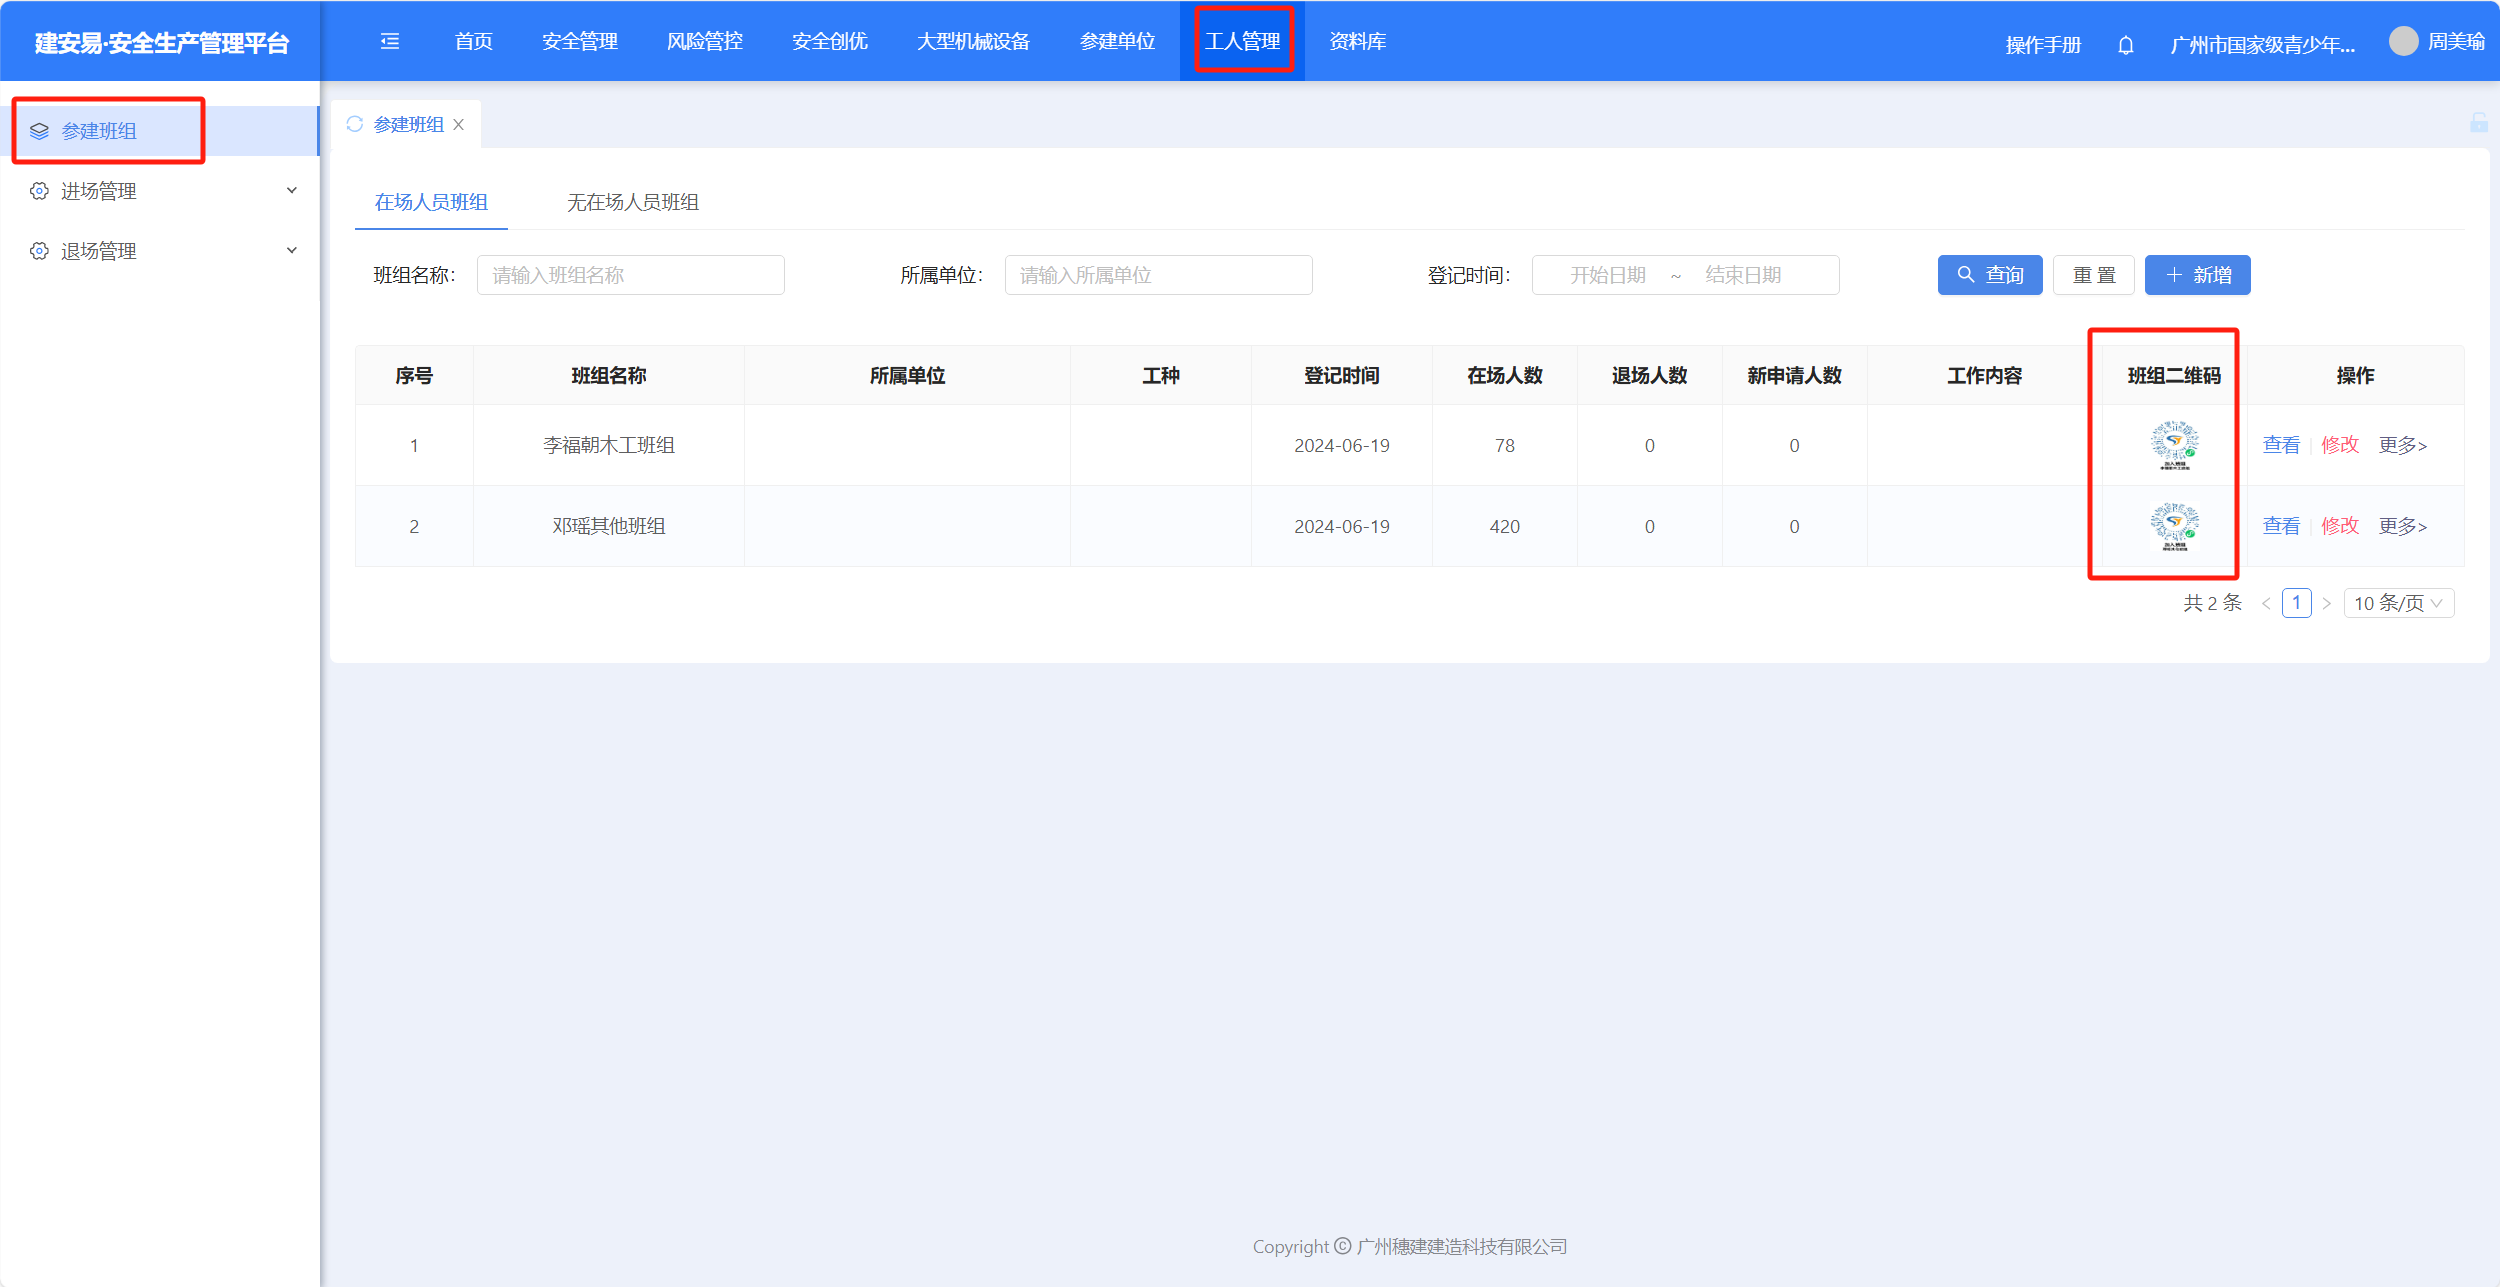Expand 更多 for 邓瑶其他班组 row
The width and height of the screenshot is (2500, 1287).
pos(2402,526)
